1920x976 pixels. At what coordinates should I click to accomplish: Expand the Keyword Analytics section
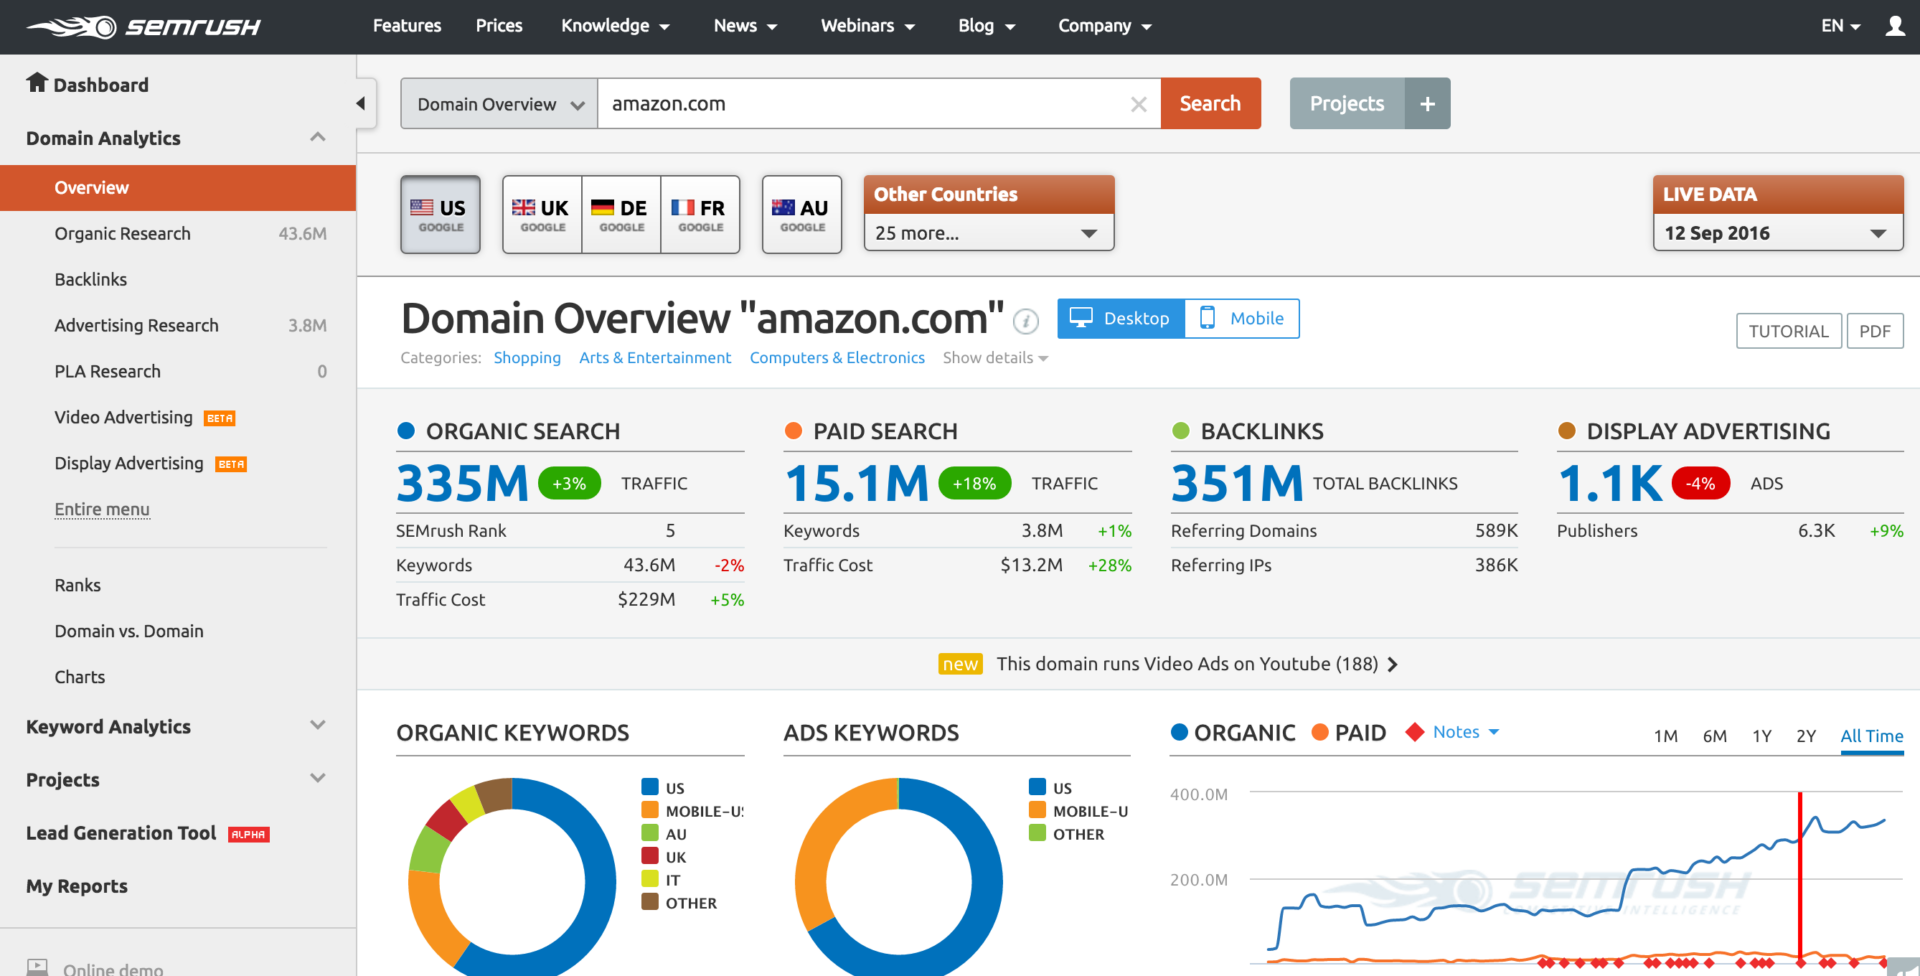pyautogui.click(x=318, y=725)
